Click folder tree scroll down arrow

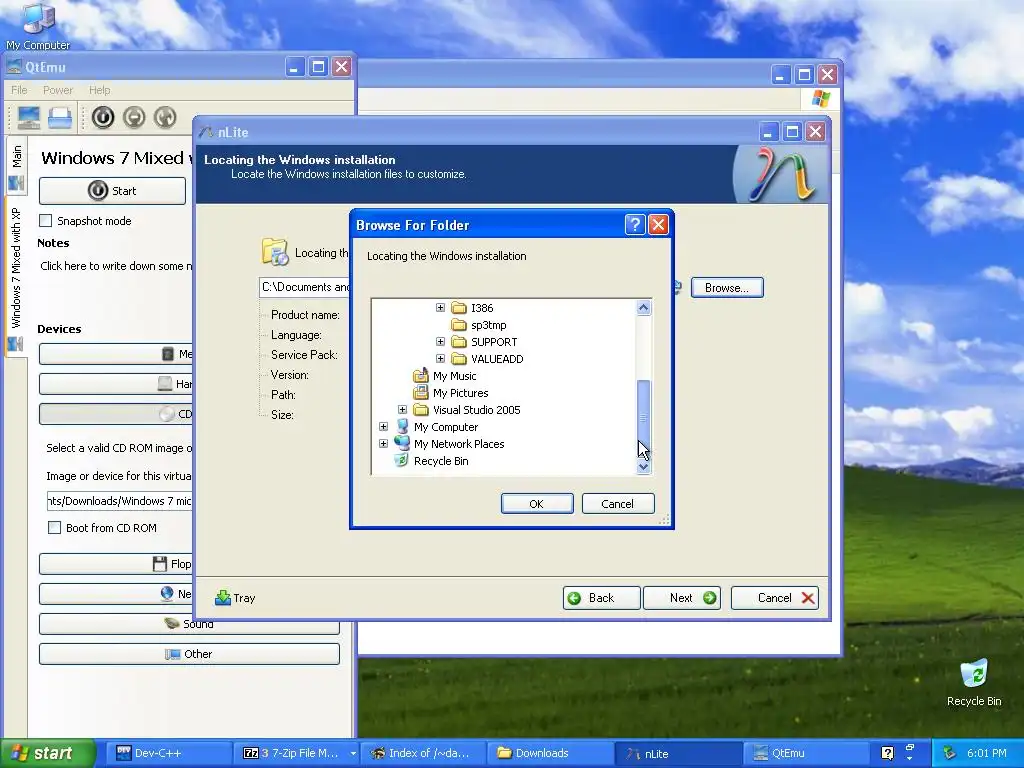click(x=643, y=466)
